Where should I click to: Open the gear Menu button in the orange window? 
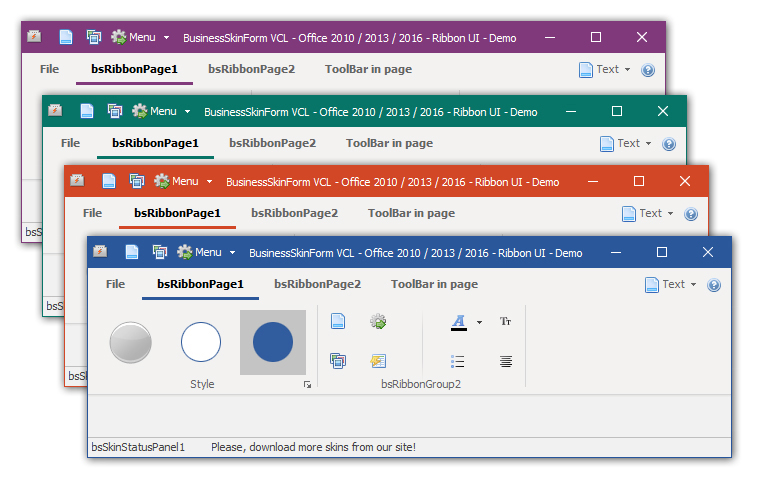coord(176,181)
